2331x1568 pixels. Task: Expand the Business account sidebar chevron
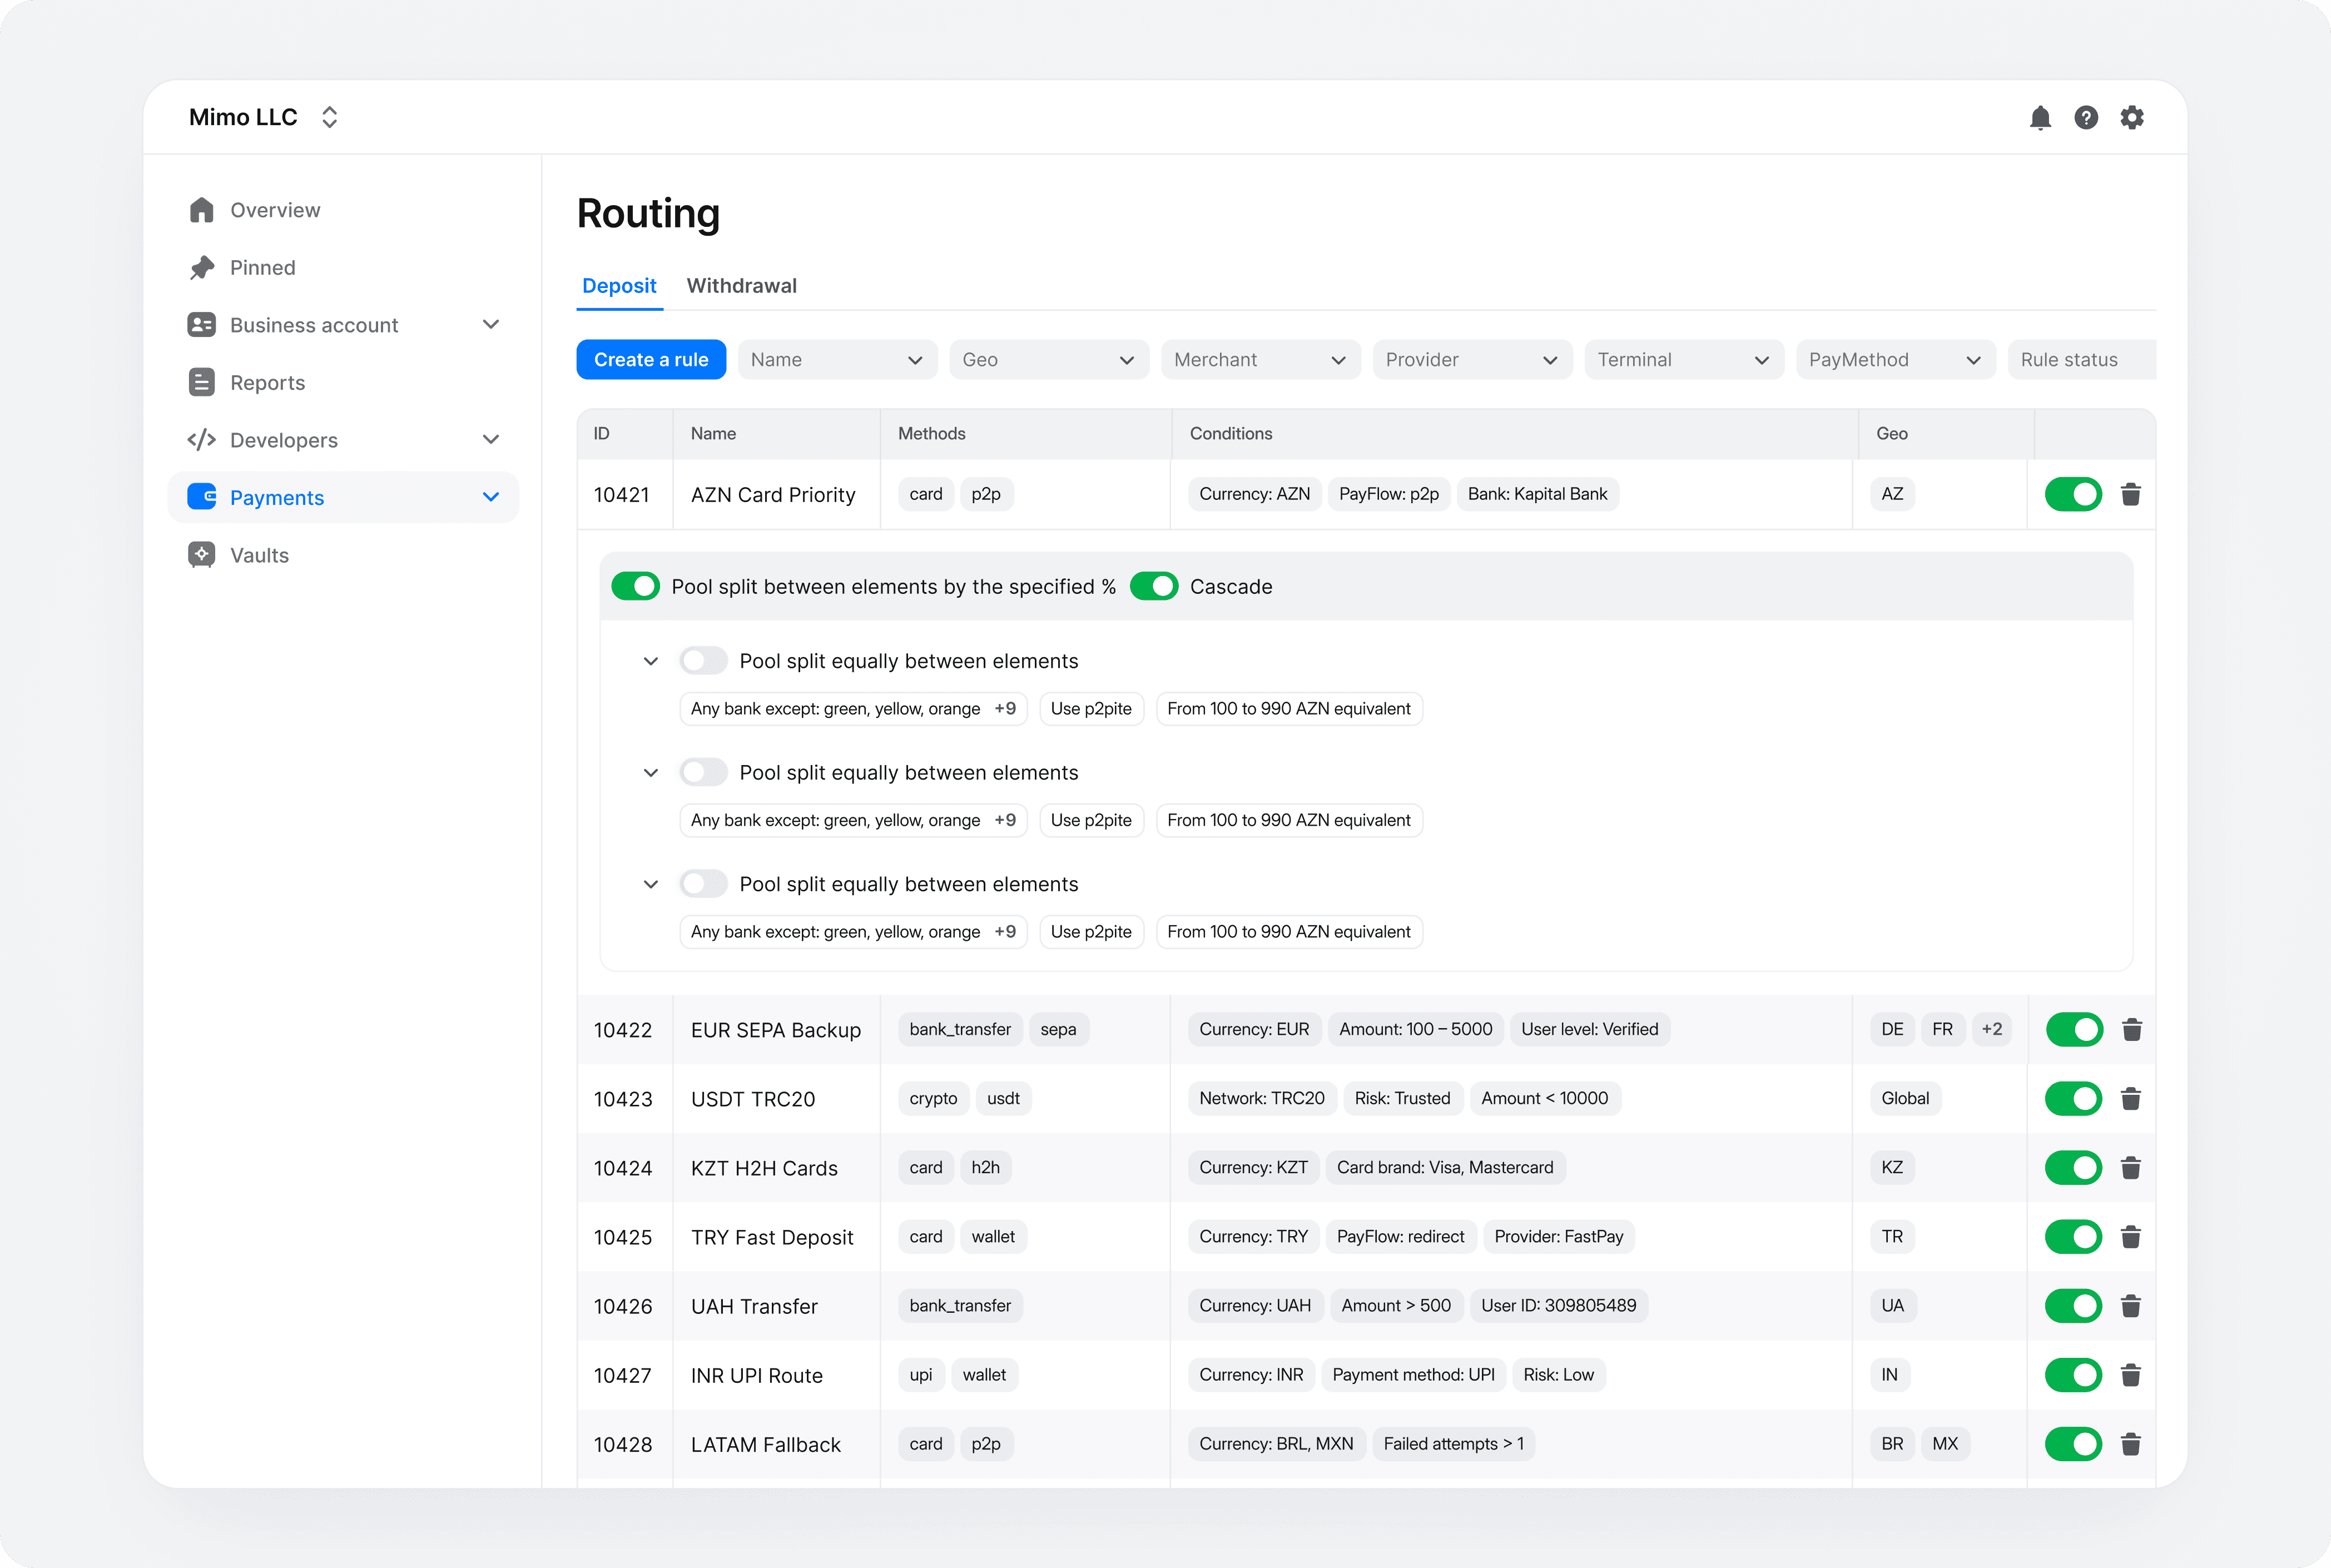pos(491,325)
